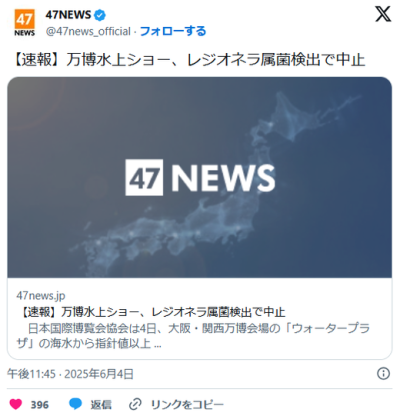Open the @47news_official handle
400x416 pixels.
[x=88, y=31]
